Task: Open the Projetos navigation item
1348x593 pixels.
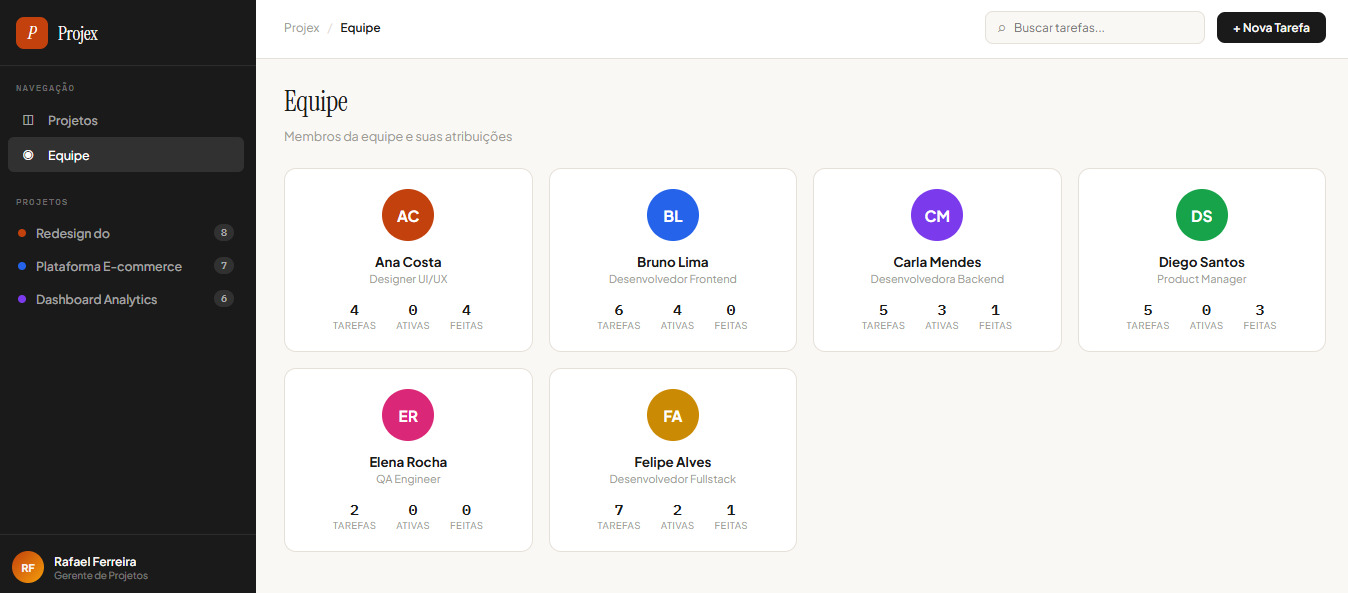Action: 126,120
